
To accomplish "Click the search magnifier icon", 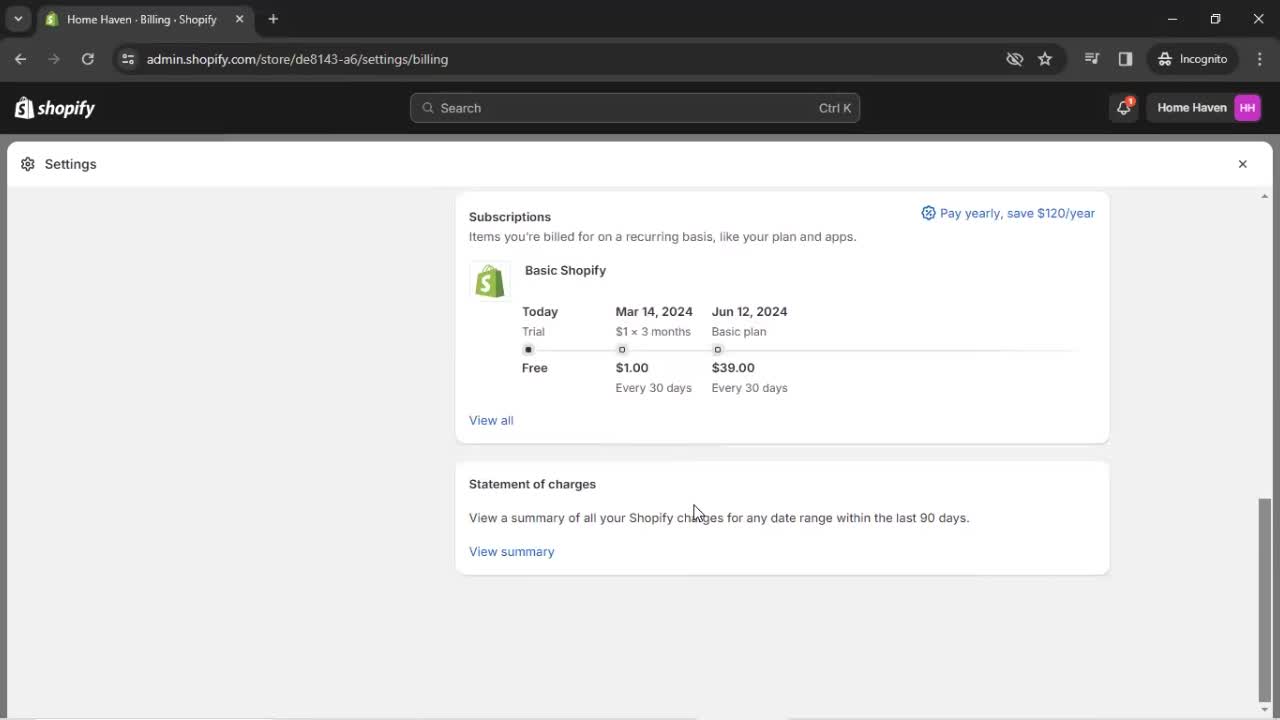I will pyautogui.click(x=428, y=108).
